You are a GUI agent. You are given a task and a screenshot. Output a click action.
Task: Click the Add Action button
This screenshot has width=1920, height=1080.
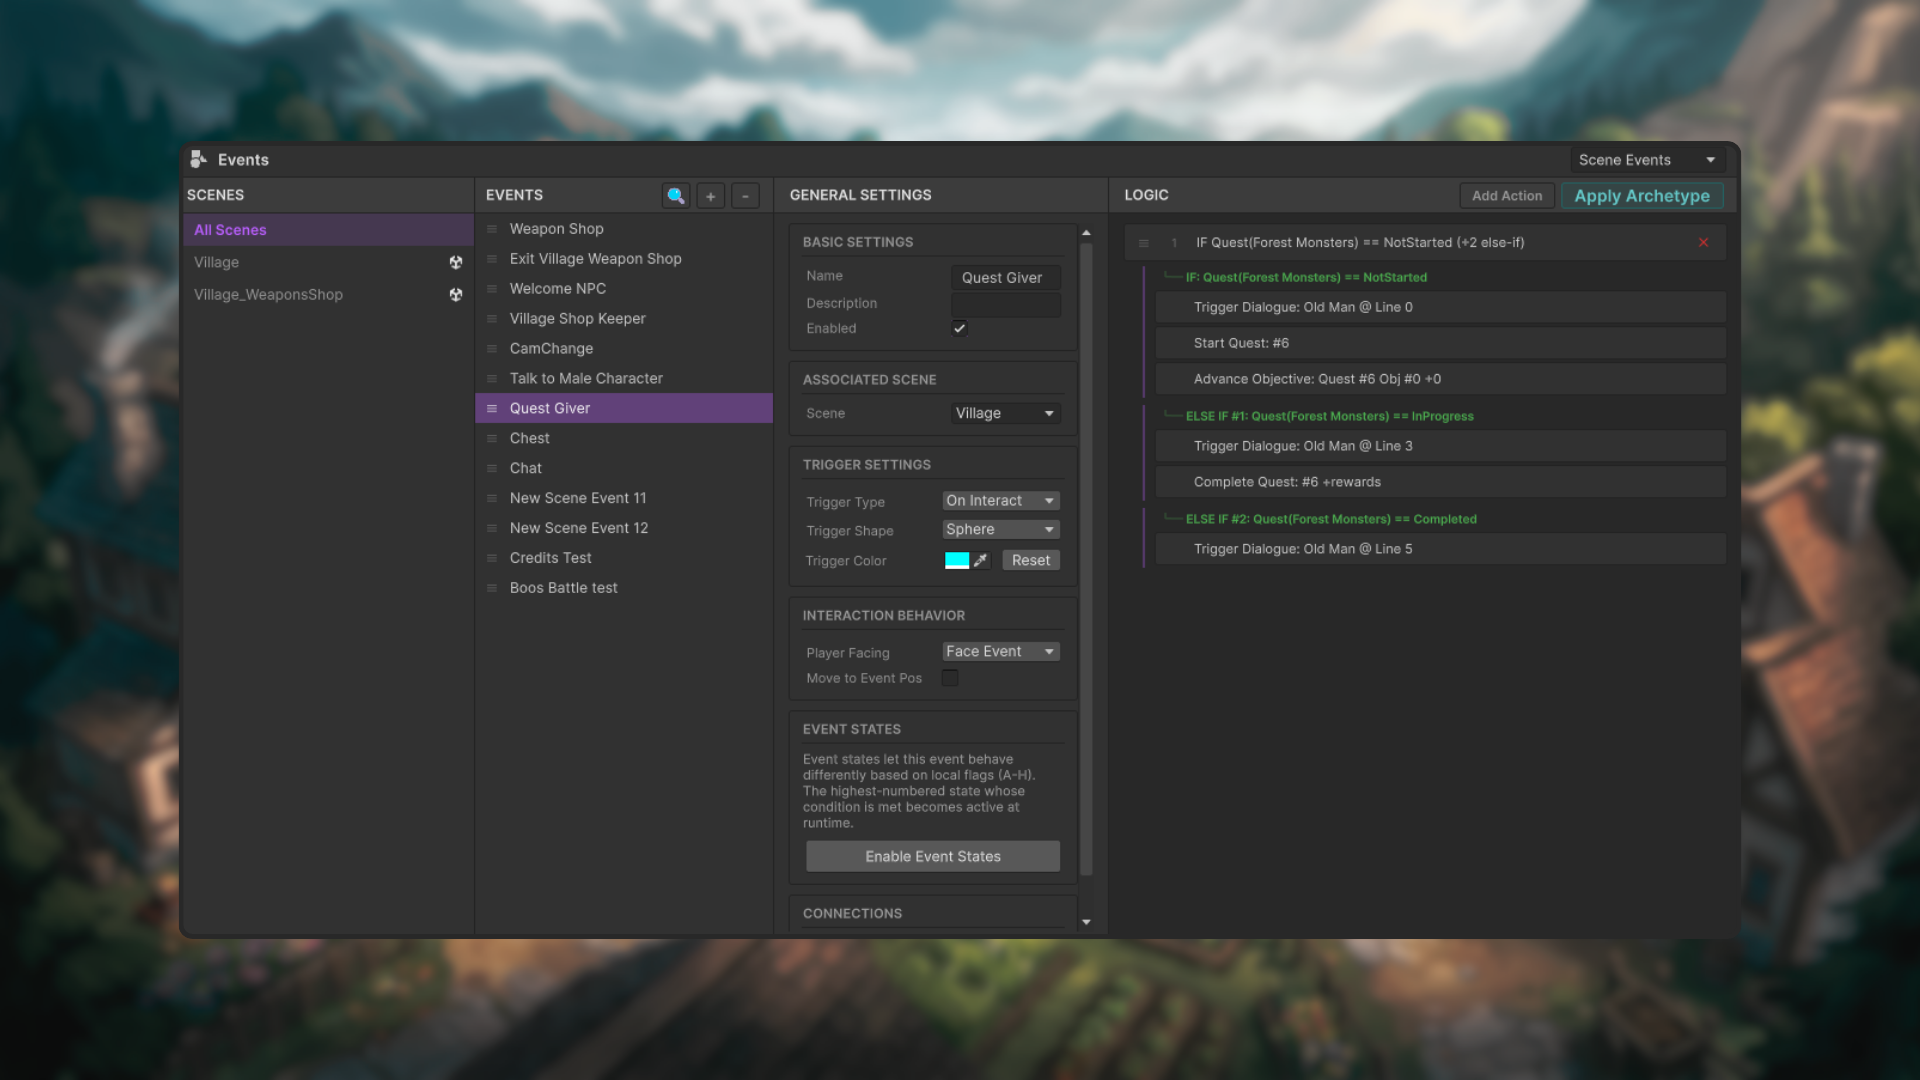(x=1507, y=196)
